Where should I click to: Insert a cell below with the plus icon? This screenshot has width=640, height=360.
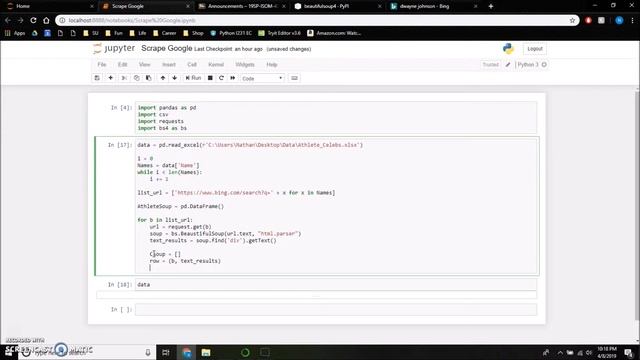[x=110, y=78]
